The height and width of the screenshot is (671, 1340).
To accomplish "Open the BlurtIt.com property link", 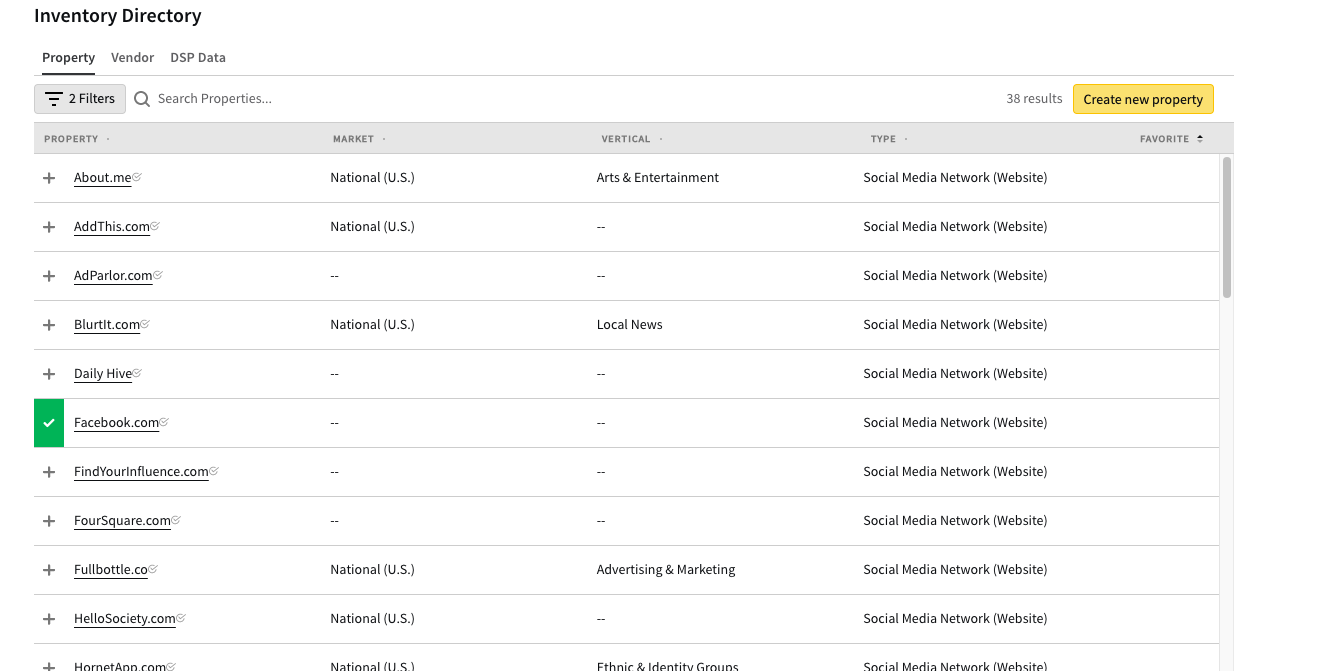I will [x=107, y=325].
